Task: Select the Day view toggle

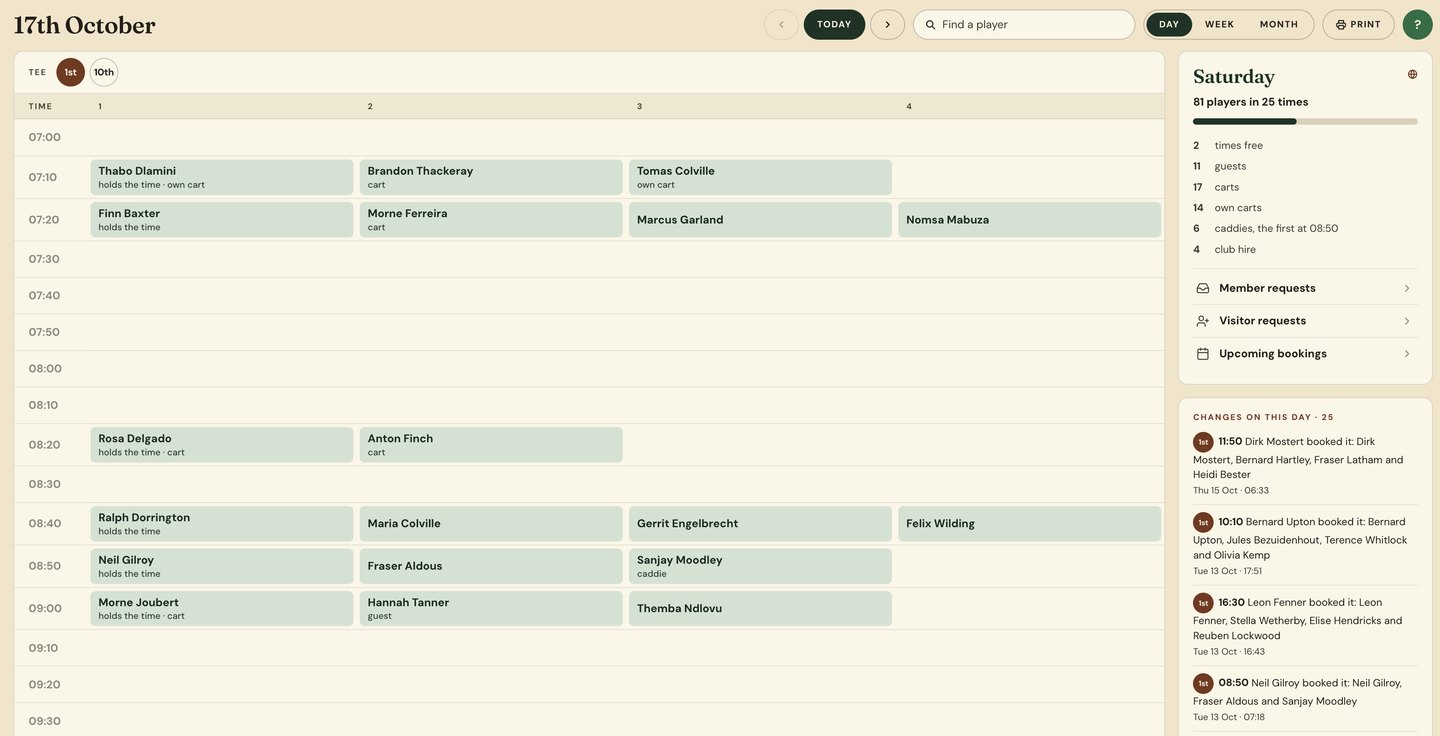Action: [1169, 24]
